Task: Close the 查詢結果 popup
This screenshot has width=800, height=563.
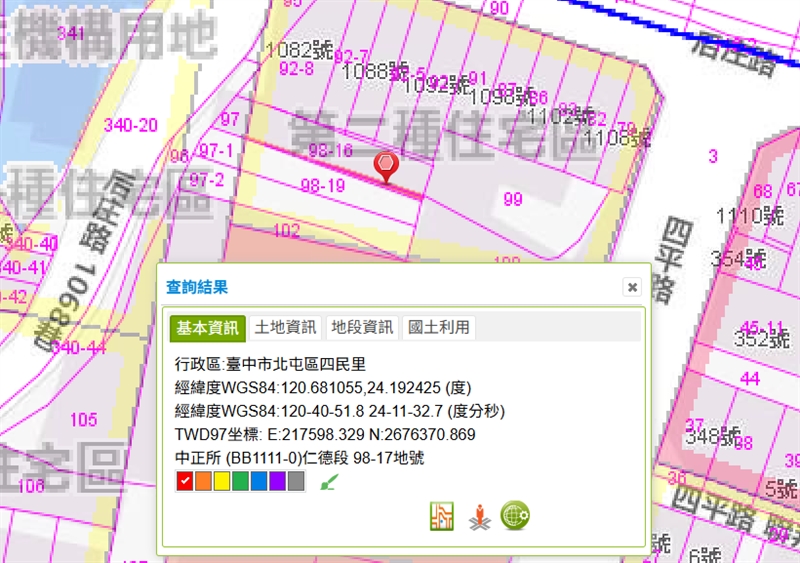Action: pos(632,287)
